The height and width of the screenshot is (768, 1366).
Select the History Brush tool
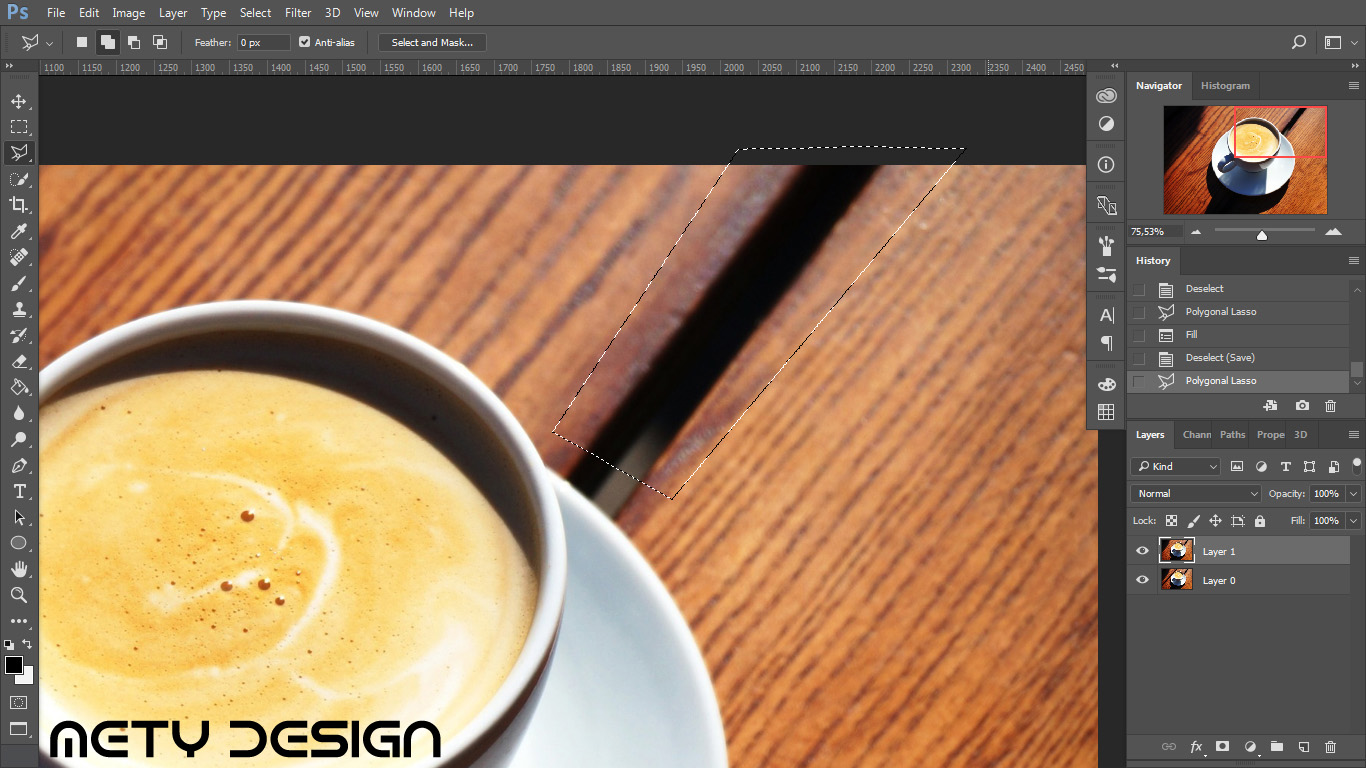pos(19,335)
